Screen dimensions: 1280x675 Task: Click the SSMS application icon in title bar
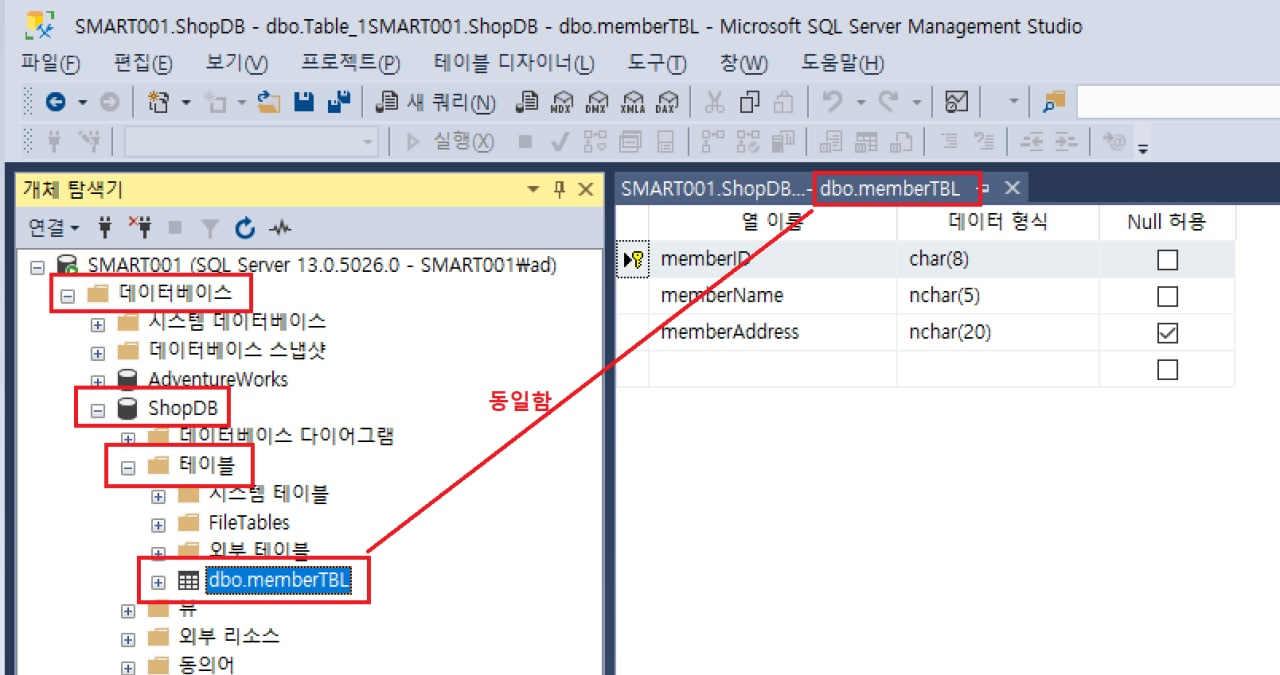[x=40, y=26]
